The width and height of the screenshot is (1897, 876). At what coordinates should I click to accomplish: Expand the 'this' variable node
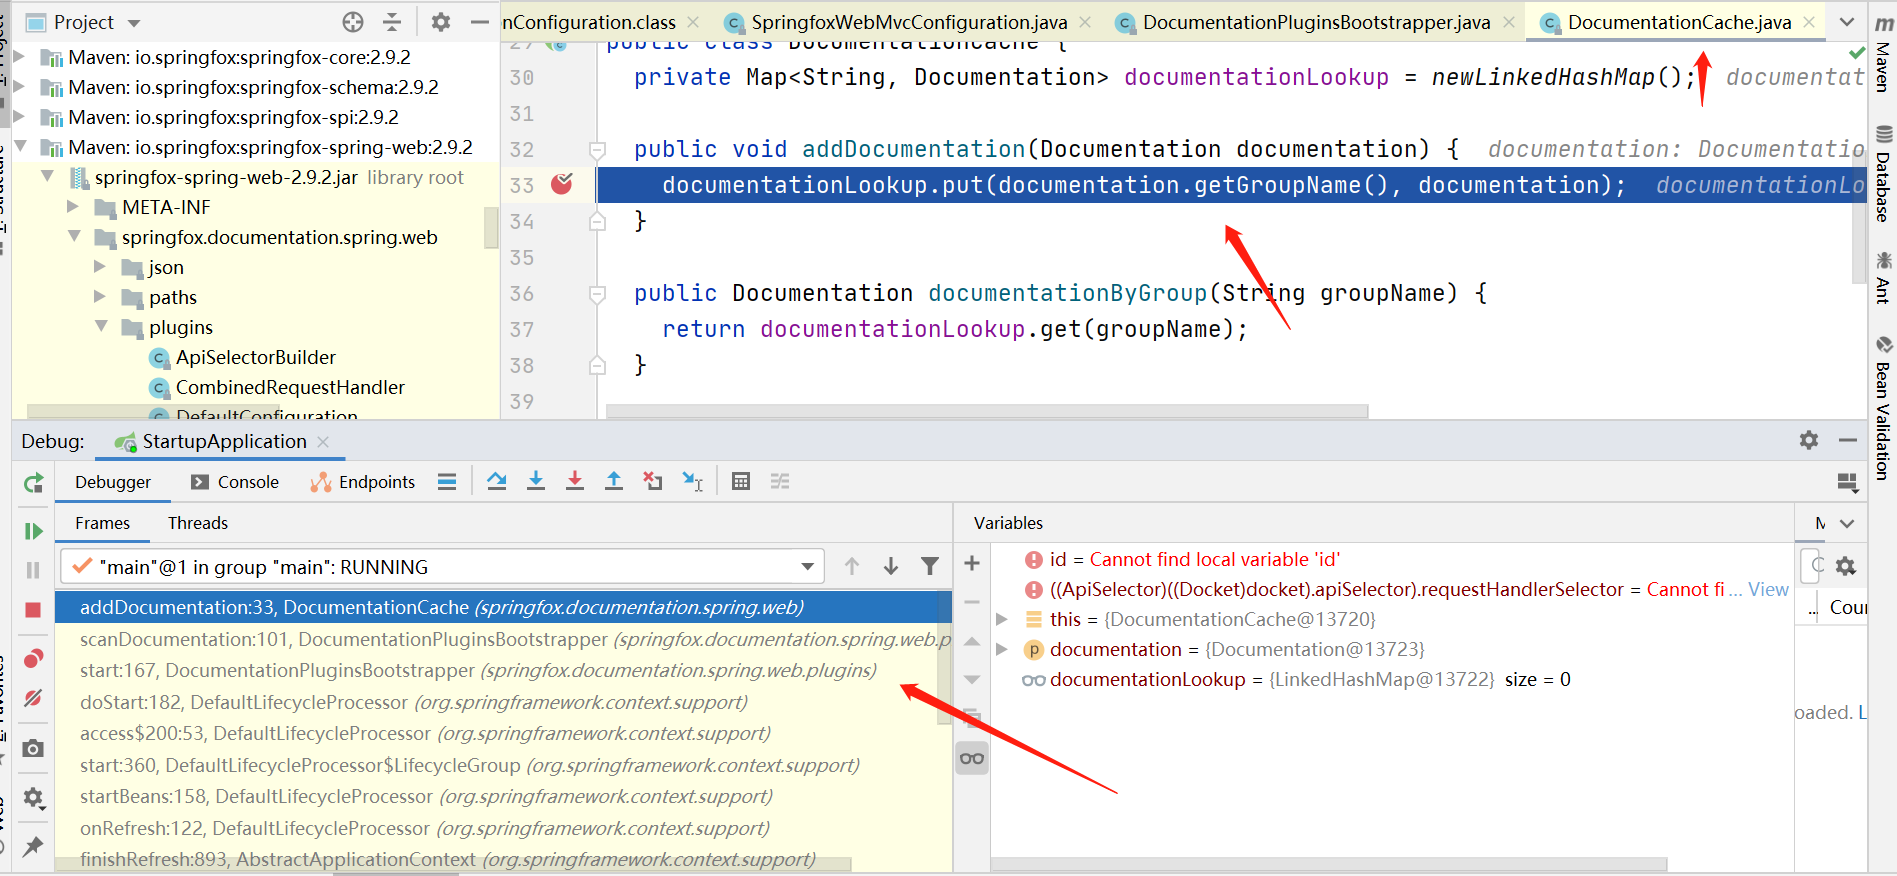coord(1001,619)
